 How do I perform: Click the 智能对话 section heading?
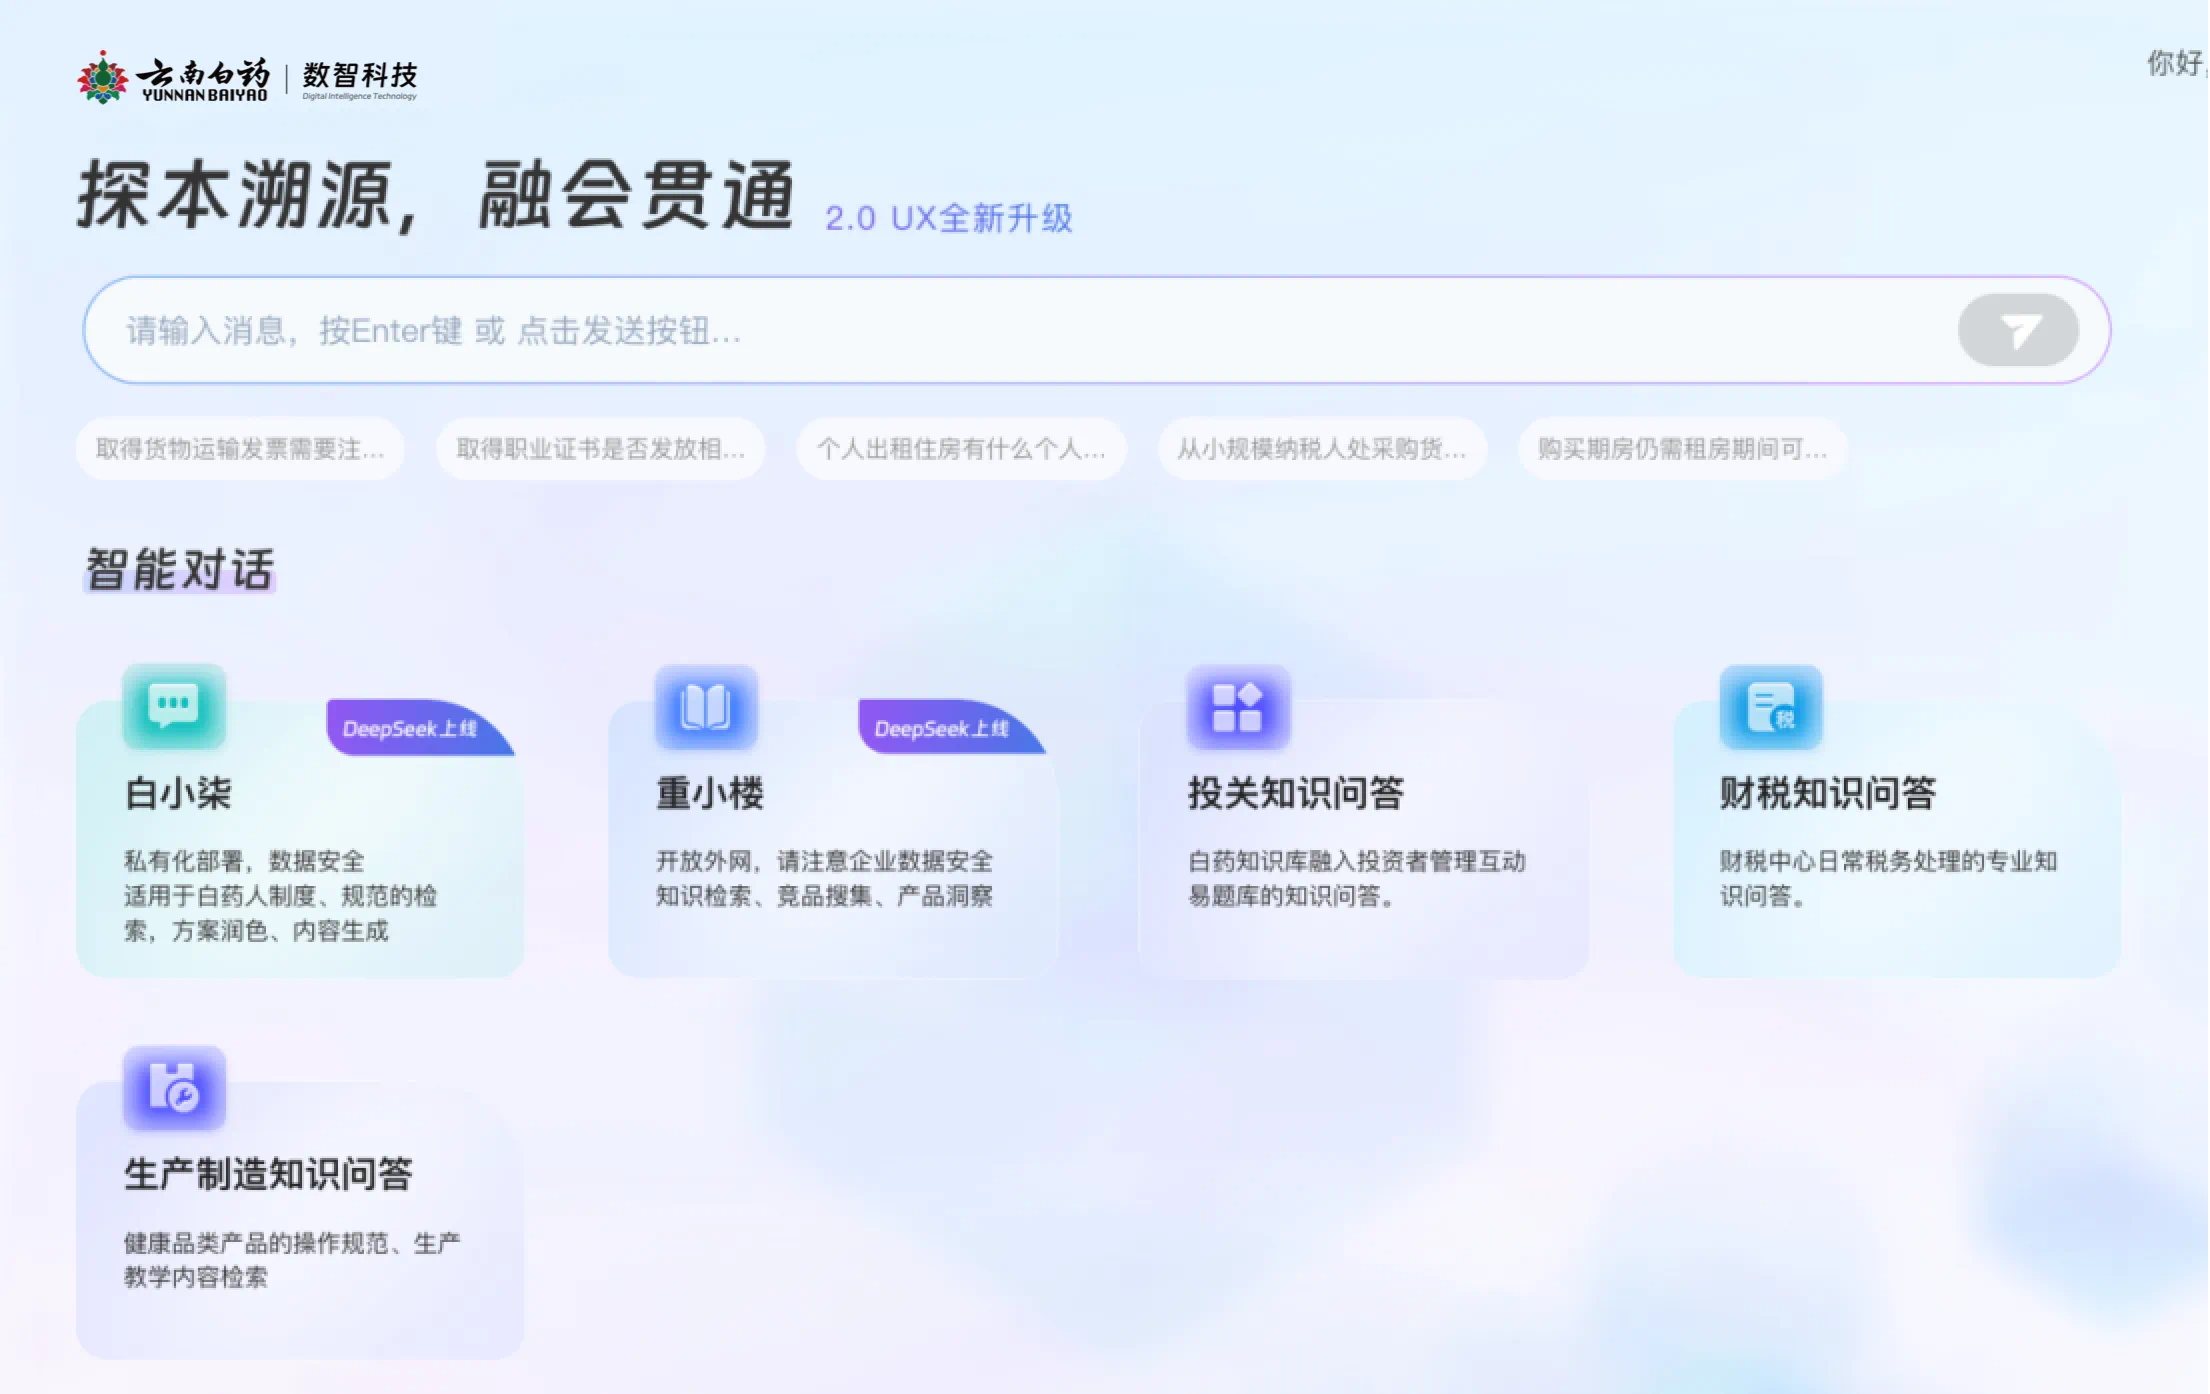coord(180,569)
